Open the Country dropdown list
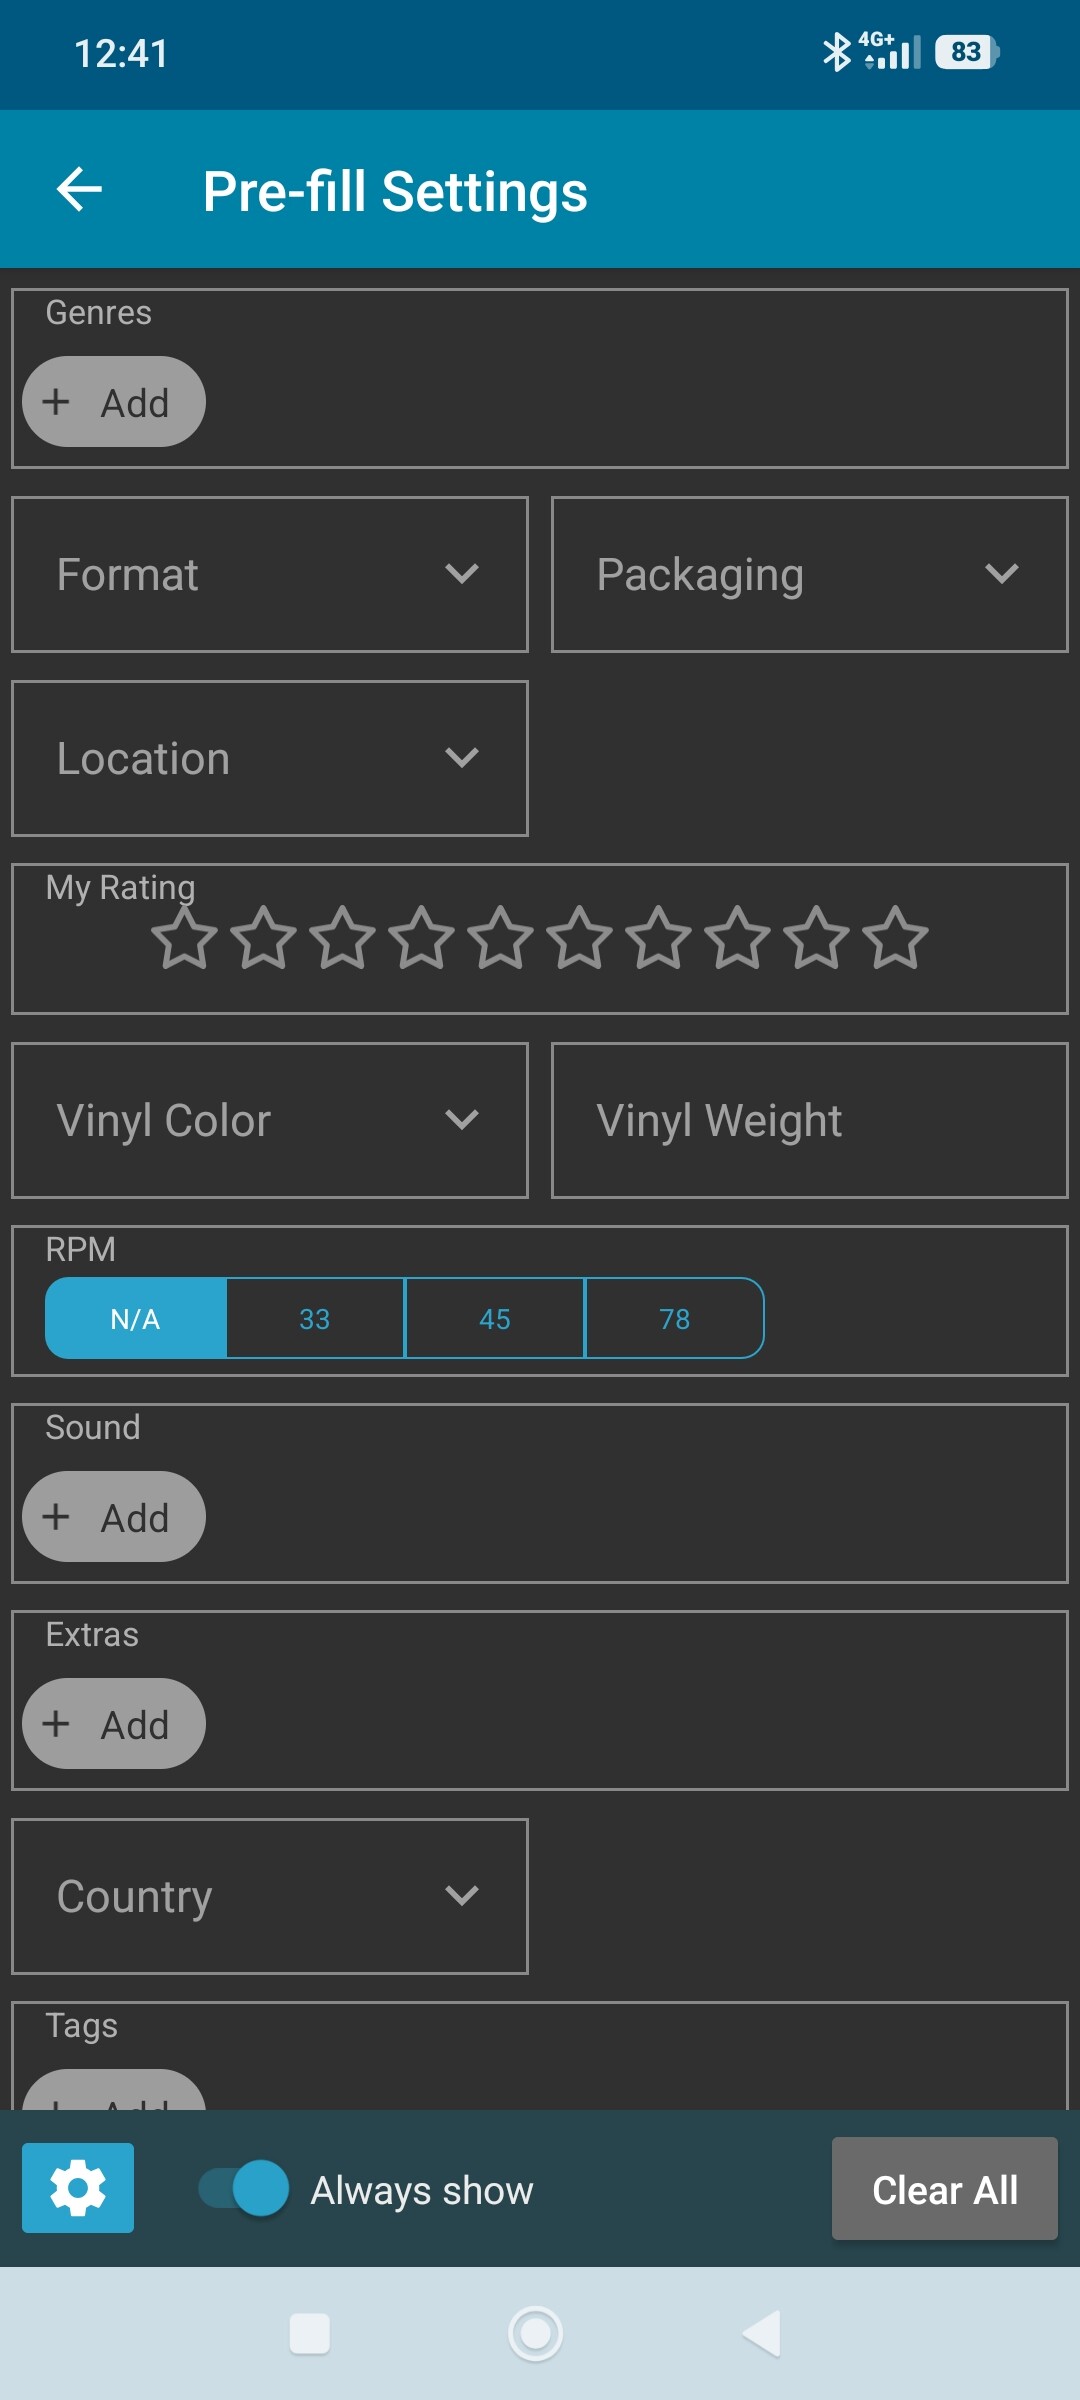This screenshot has height=2400, width=1080. (270, 1896)
